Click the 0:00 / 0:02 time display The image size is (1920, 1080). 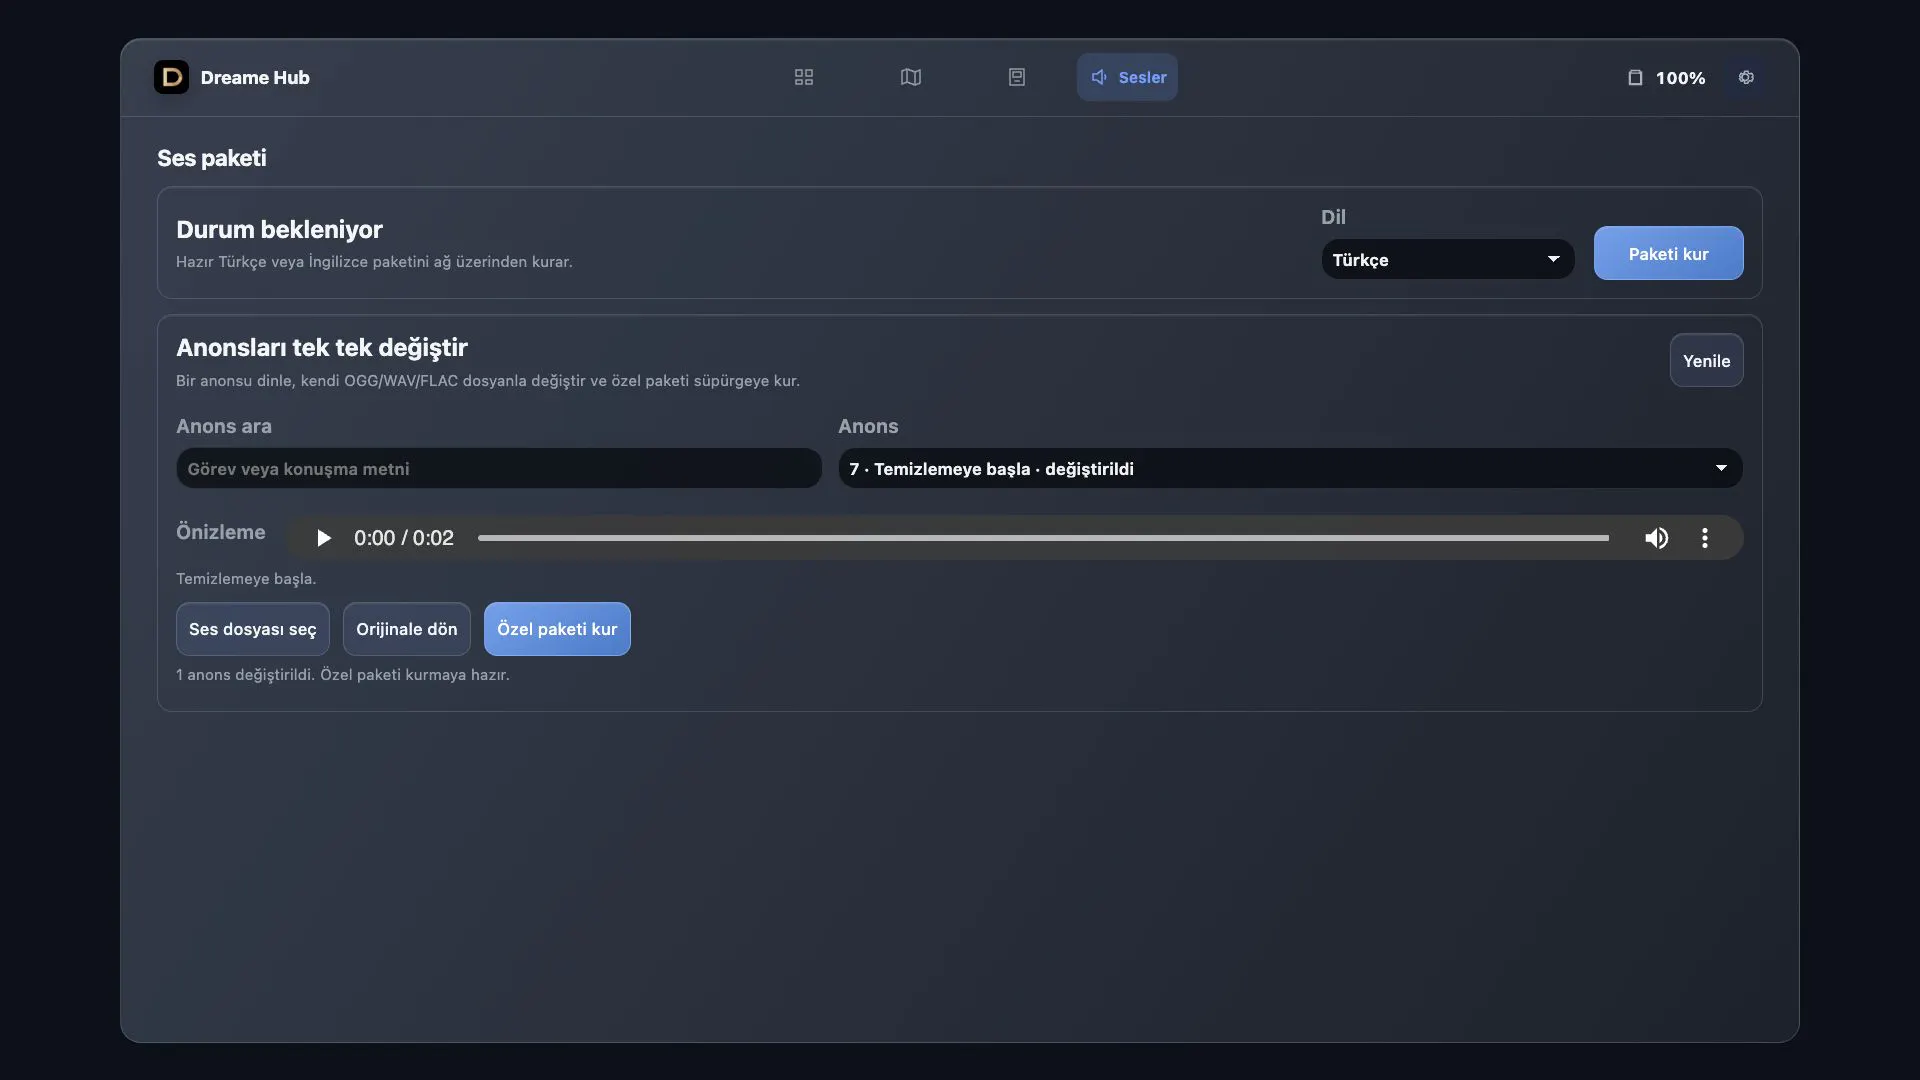(403, 538)
